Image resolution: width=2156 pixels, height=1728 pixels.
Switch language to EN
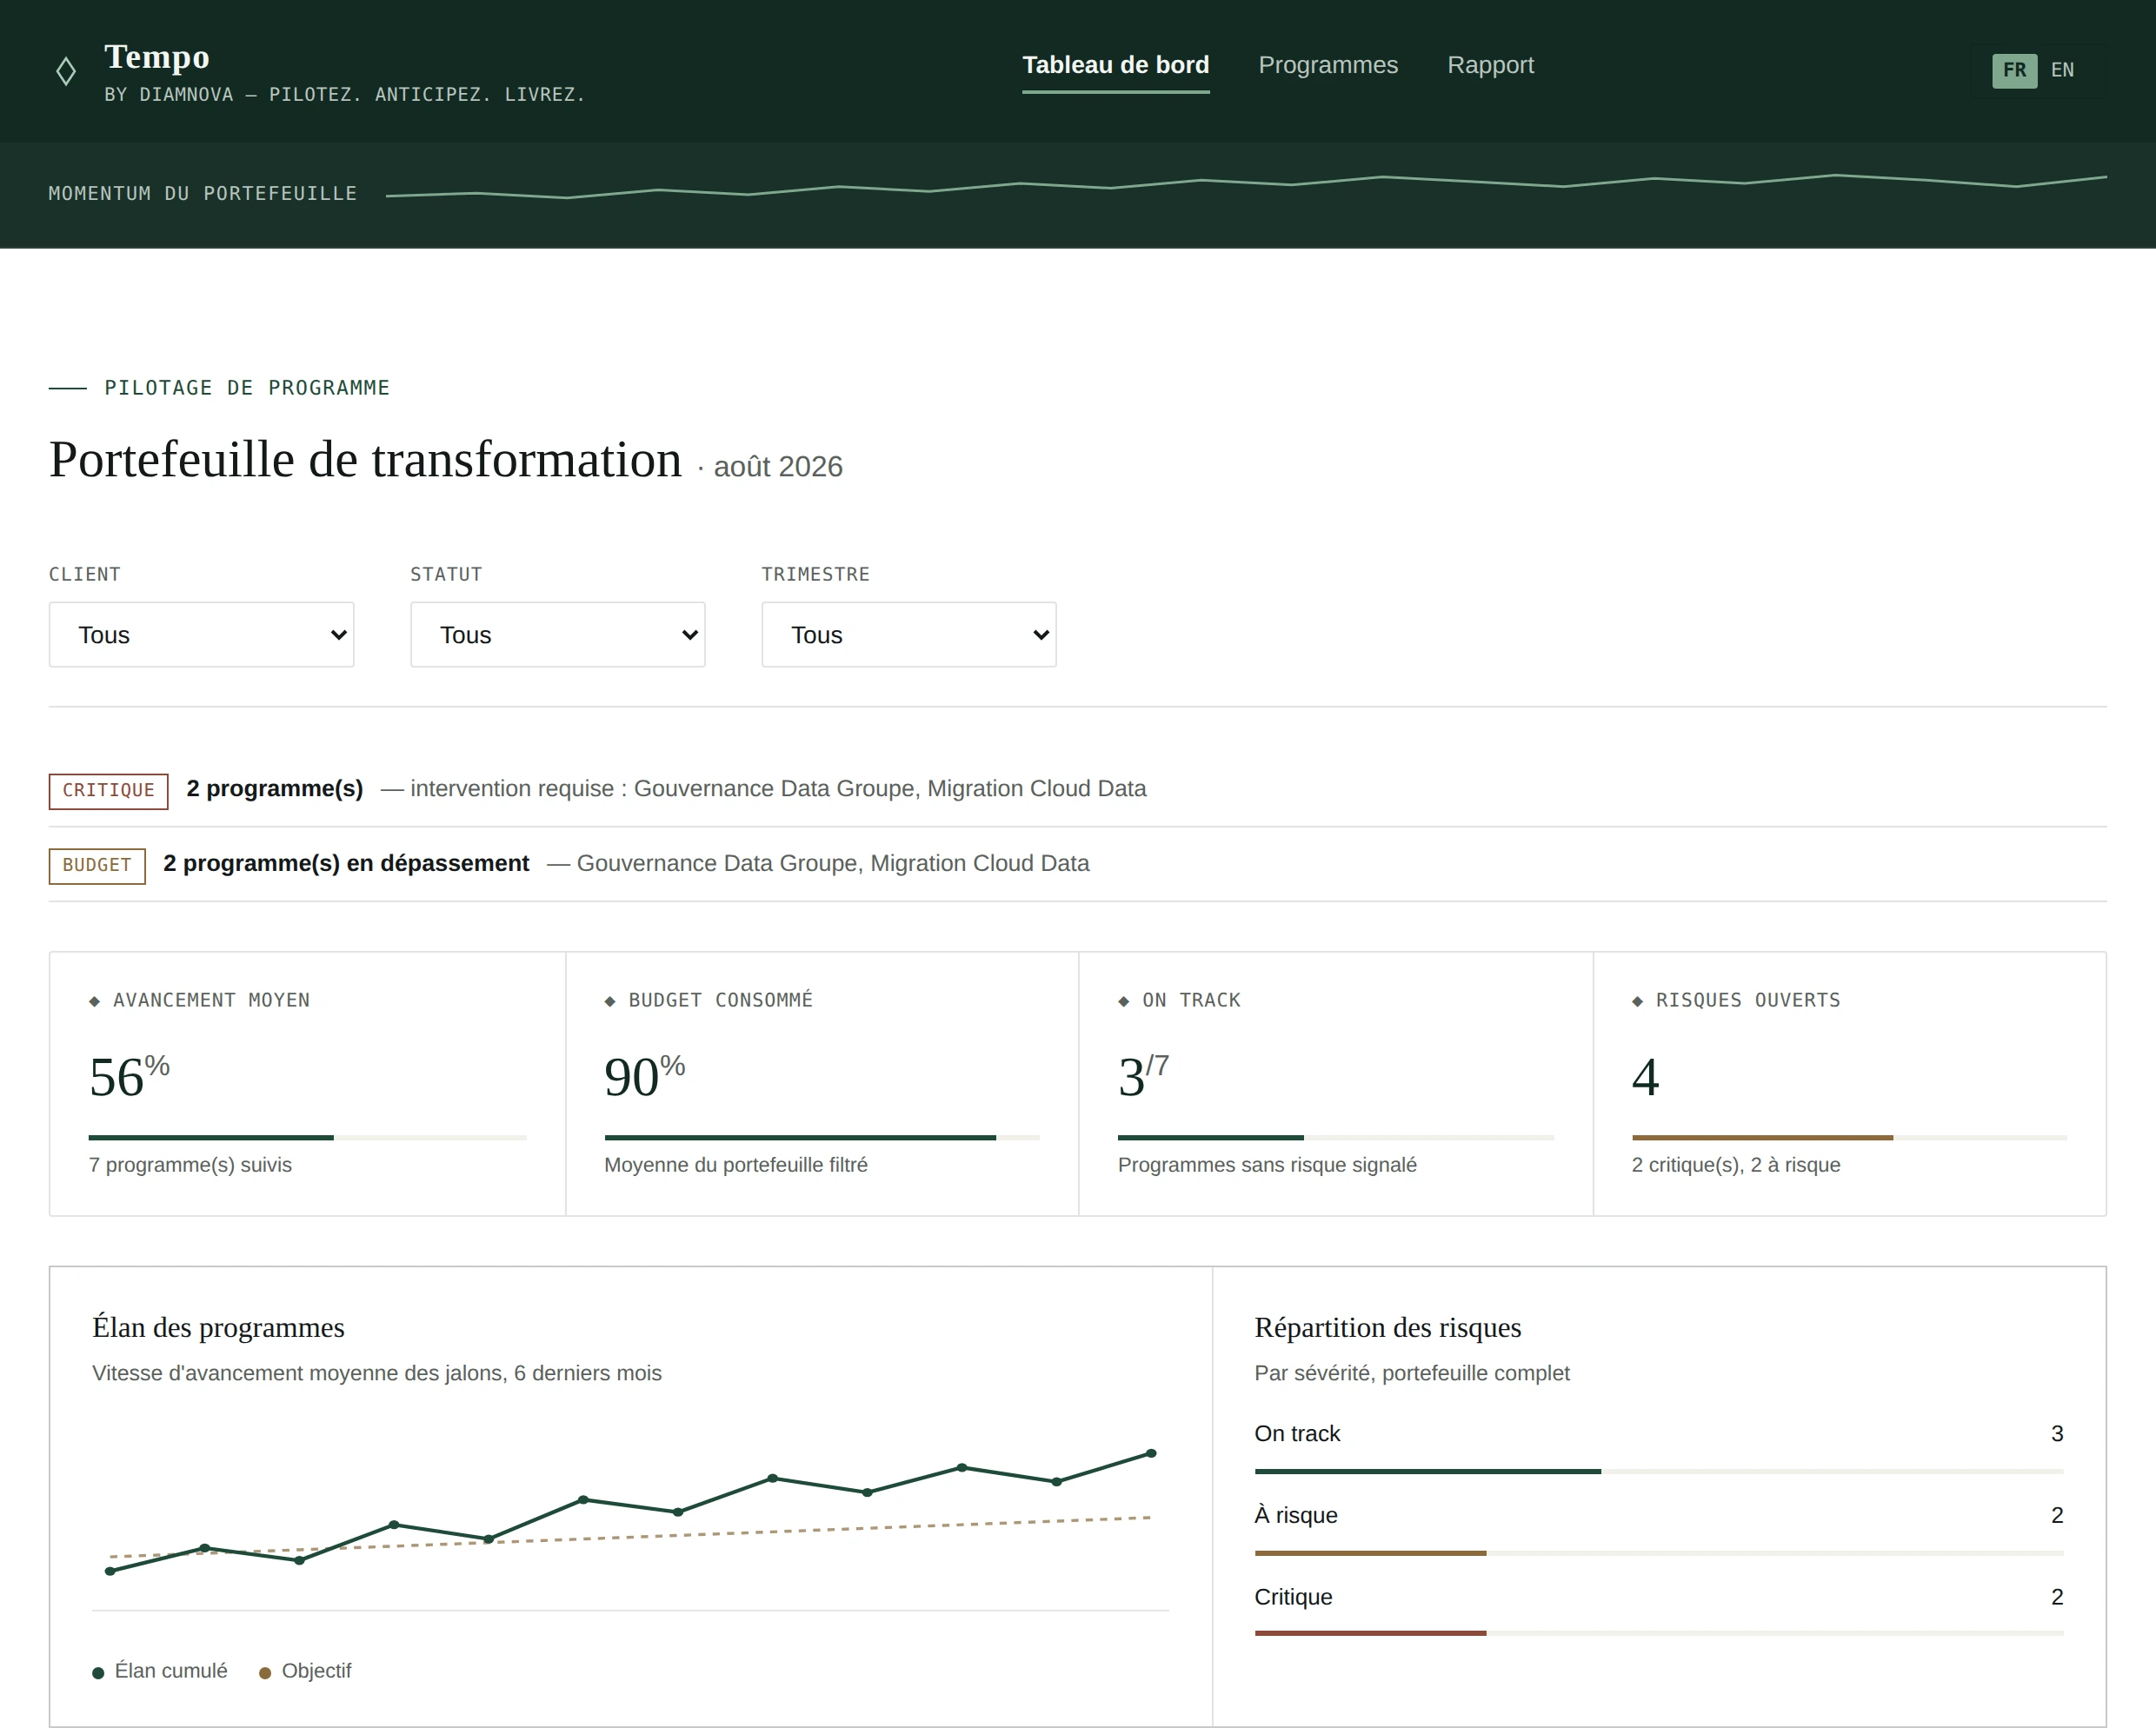tap(2062, 70)
